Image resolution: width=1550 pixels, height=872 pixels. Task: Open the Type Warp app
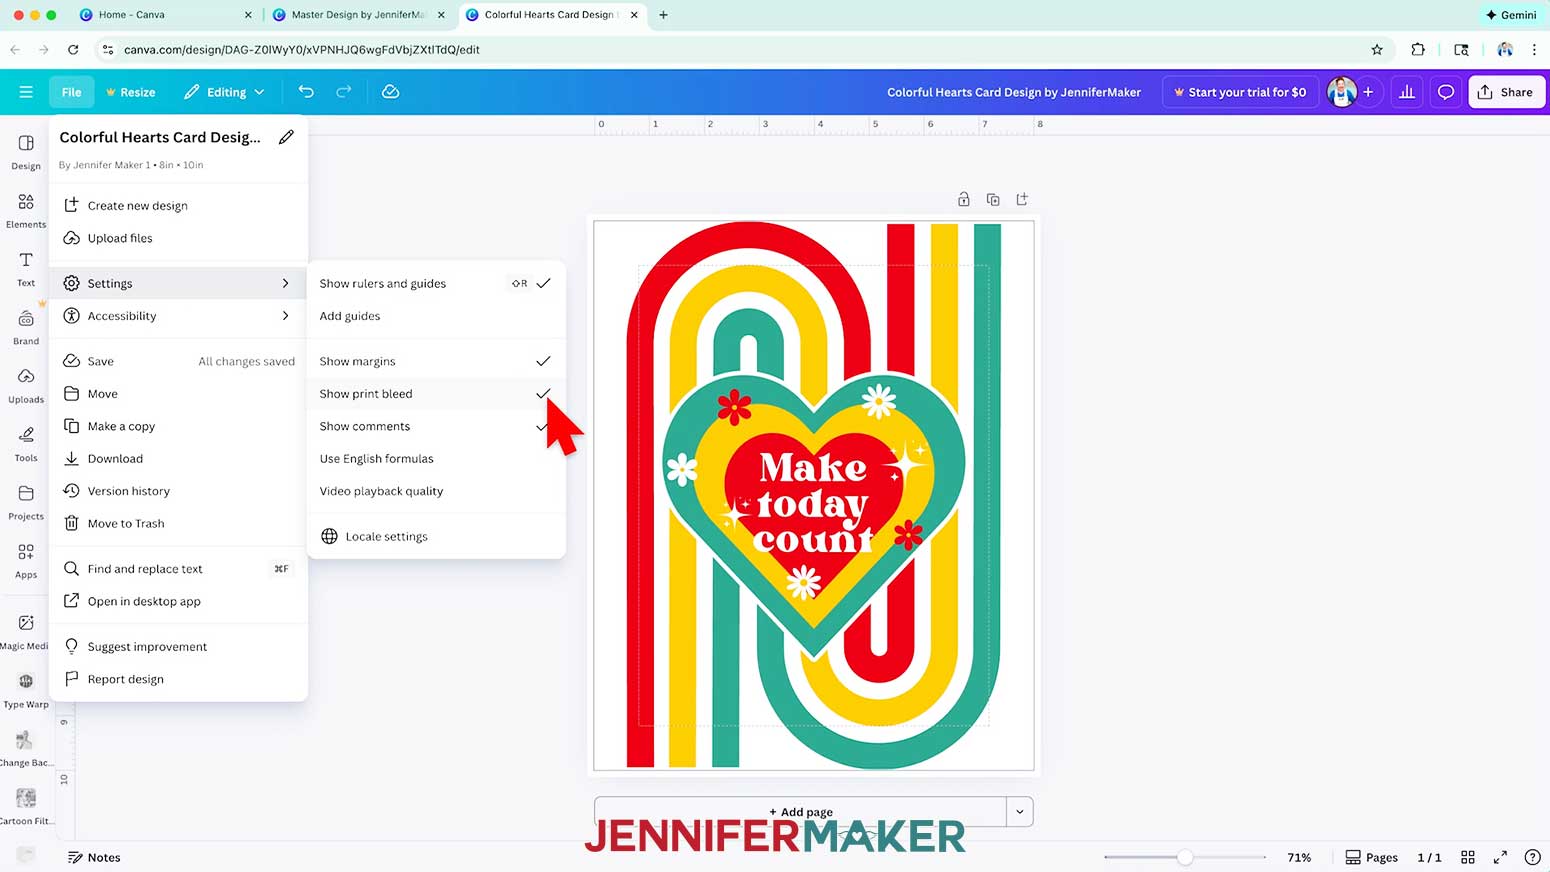pyautogui.click(x=26, y=689)
